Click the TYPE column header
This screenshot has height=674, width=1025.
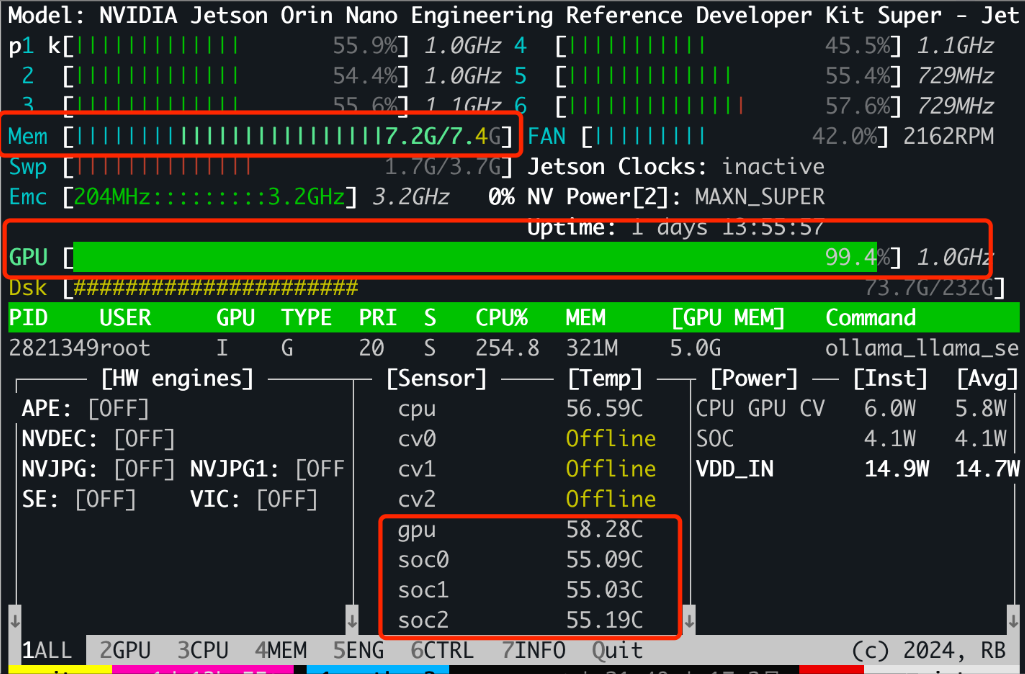pyautogui.click(x=307, y=318)
